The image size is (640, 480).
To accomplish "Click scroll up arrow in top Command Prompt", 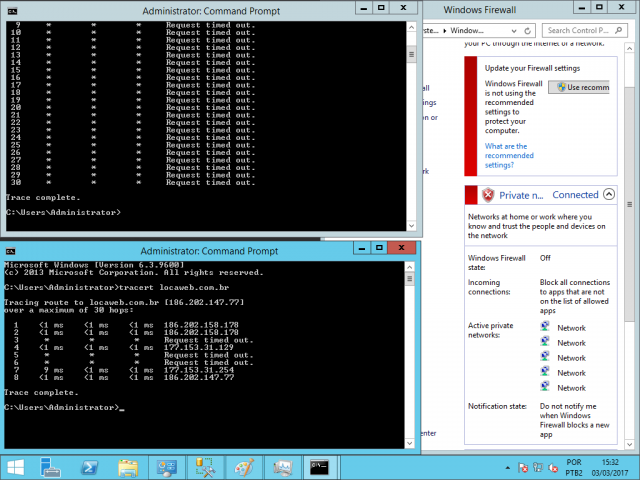I will tap(411, 27).
